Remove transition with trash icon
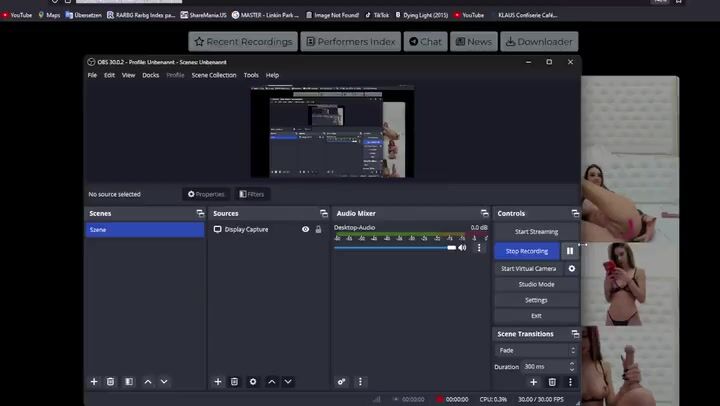Image resolution: width=720 pixels, height=406 pixels. pyautogui.click(x=552, y=382)
